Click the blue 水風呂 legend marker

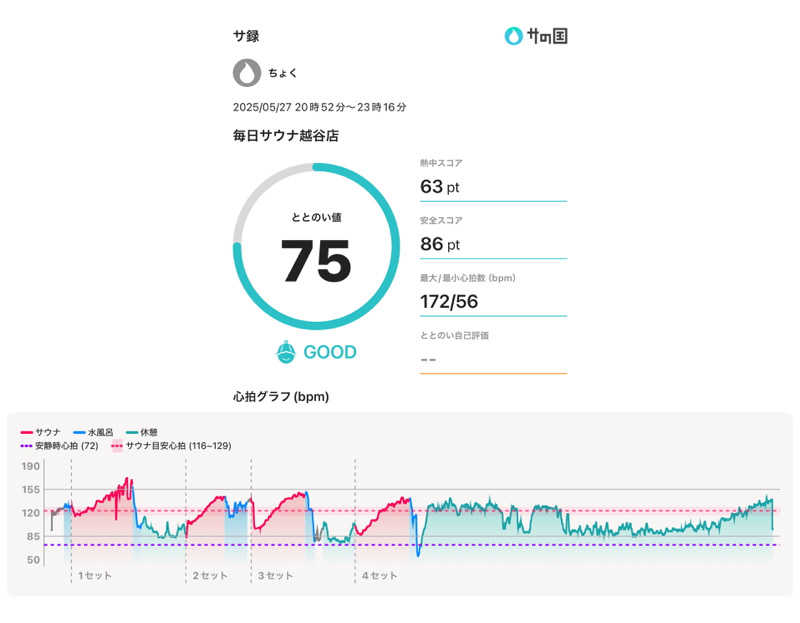point(81,432)
